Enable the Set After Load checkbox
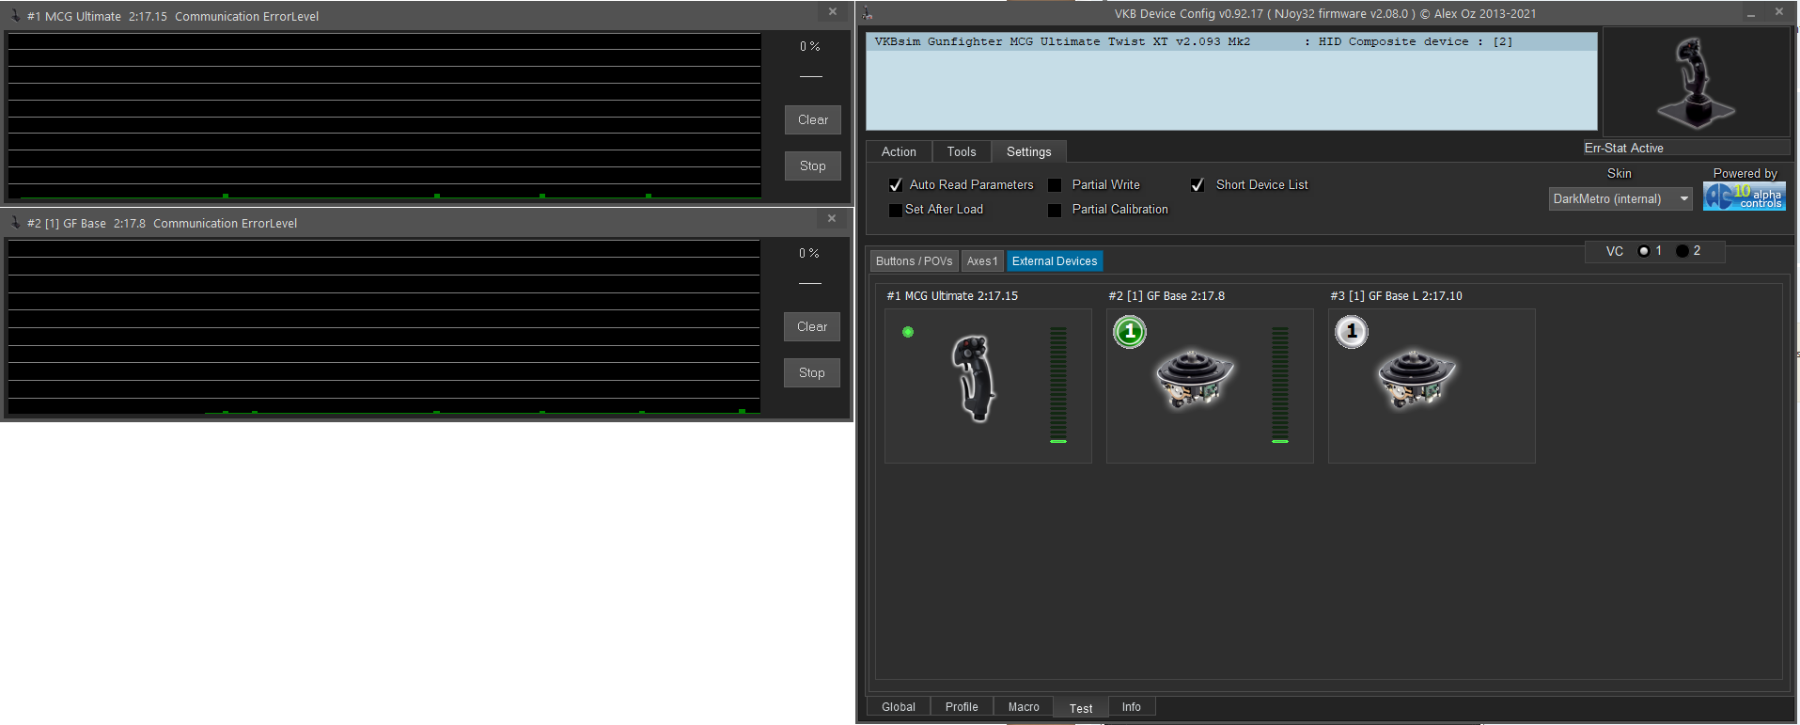Screen dimensions: 1800x725 coord(896,210)
